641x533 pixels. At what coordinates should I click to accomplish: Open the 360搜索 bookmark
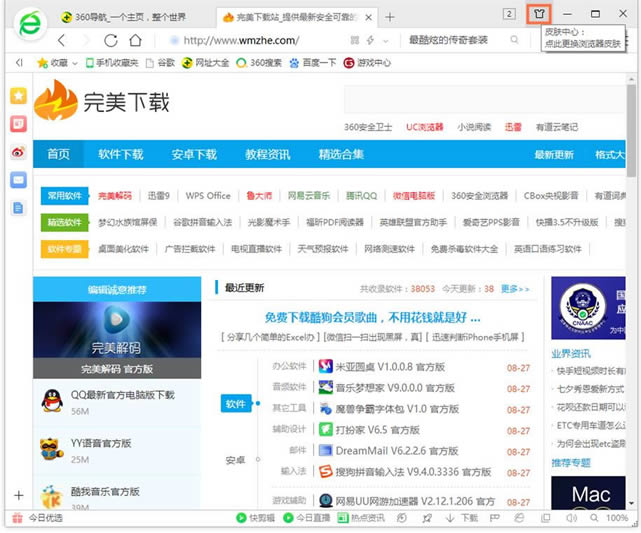(x=259, y=63)
